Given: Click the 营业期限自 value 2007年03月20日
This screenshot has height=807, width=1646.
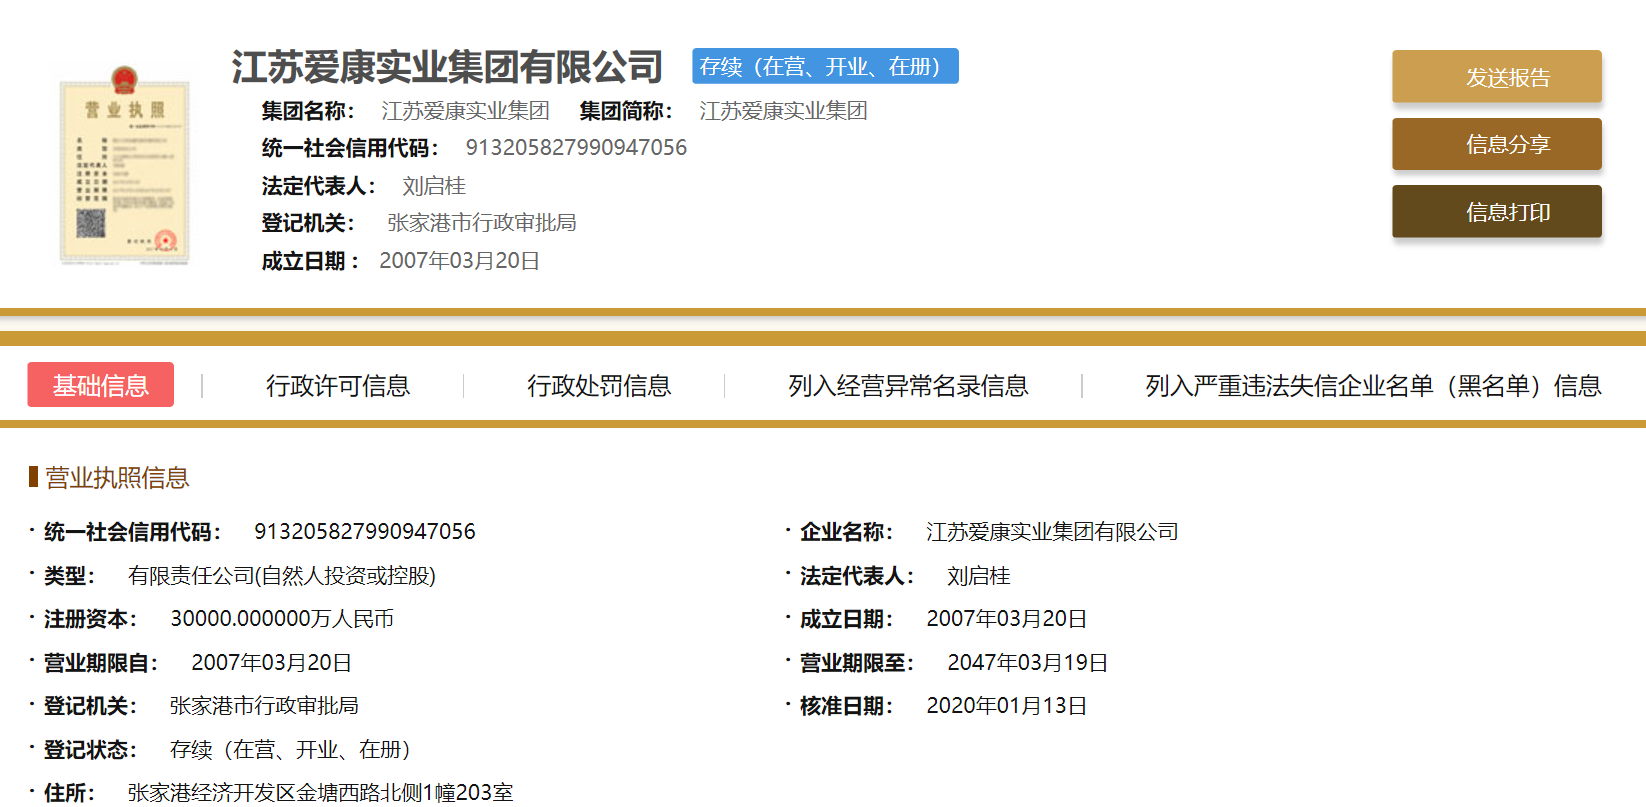Looking at the screenshot, I should [271, 662].
